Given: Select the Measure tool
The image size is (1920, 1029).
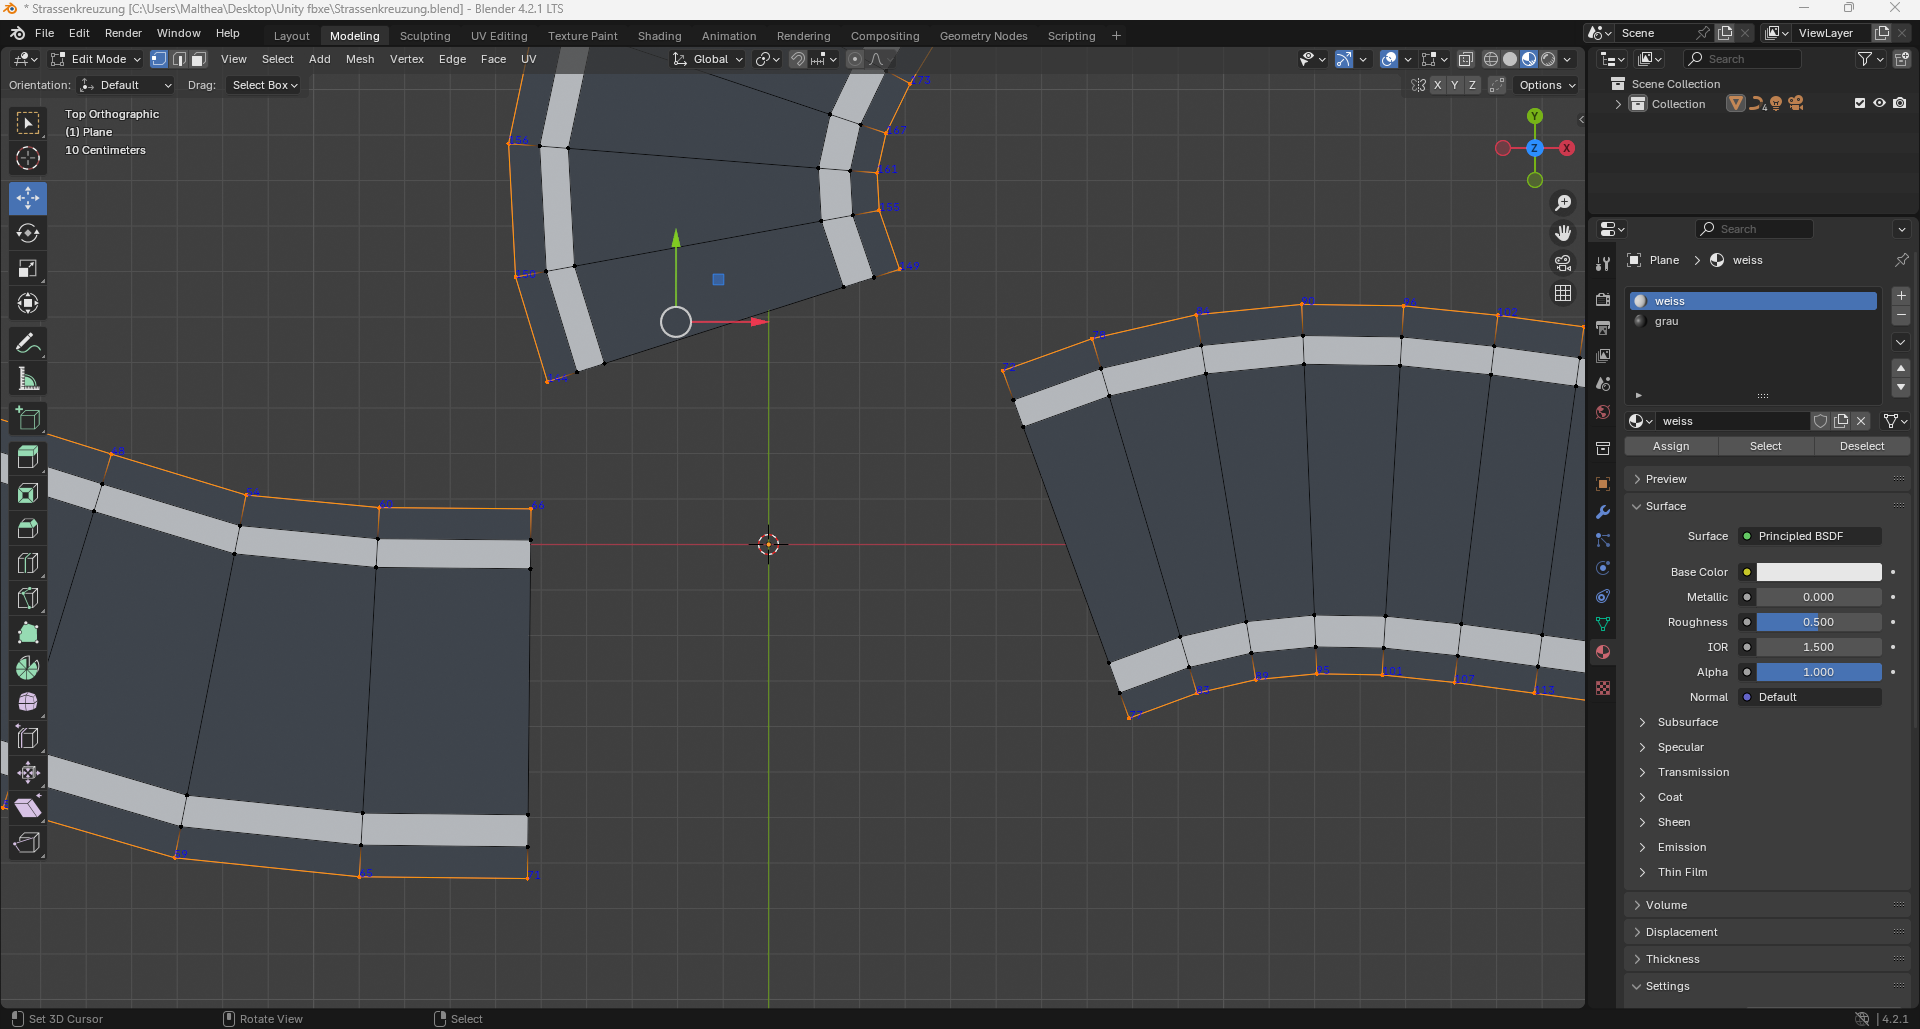Looking at the screenshot, I should point(28,380).
